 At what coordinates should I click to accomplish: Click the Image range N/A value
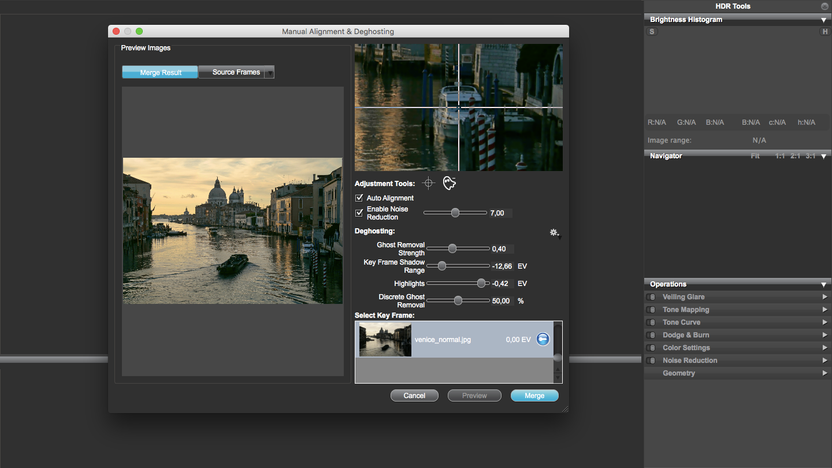tap(759, 141)
